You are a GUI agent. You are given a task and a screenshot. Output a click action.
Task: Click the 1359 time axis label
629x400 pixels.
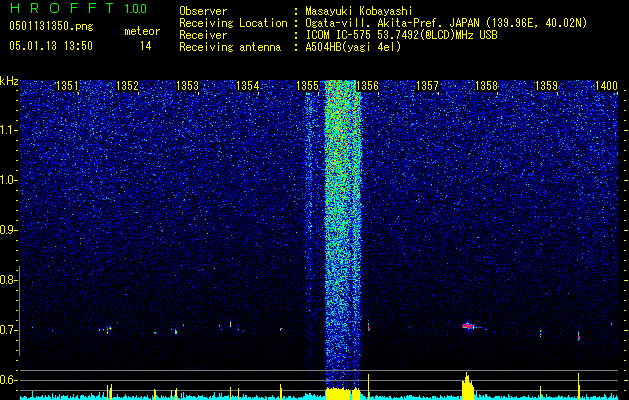[x=546, y=85]
